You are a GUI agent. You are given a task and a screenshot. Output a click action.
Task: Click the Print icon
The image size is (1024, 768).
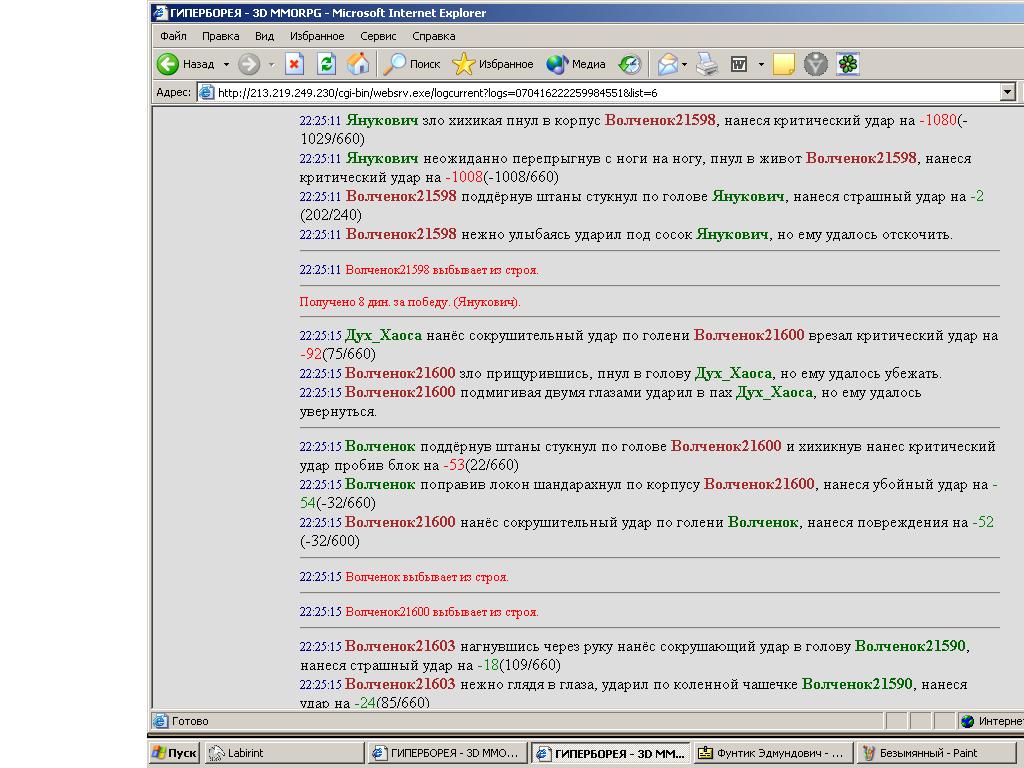pos(707,64)
